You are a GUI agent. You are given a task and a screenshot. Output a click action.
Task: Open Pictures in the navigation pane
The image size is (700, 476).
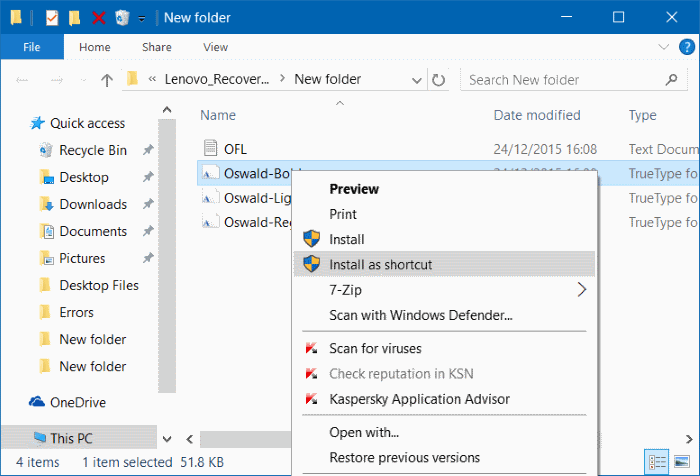(x=82, y=259)
